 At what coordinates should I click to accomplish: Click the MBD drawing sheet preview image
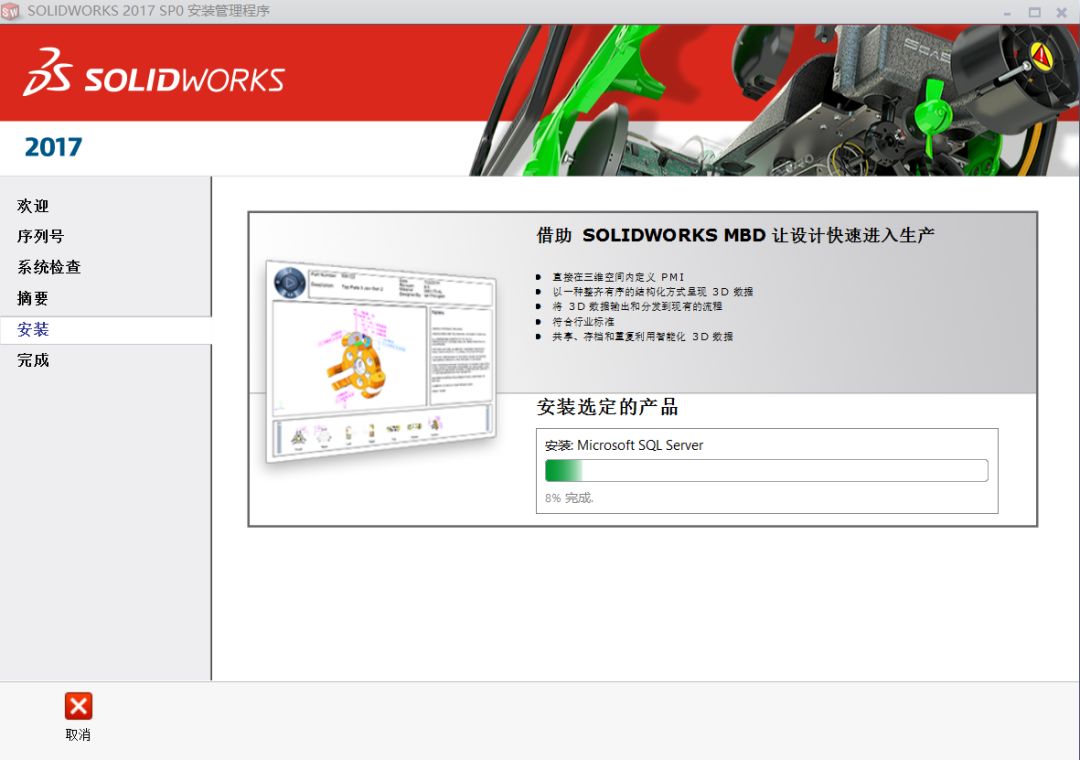[x=381, y=362]
